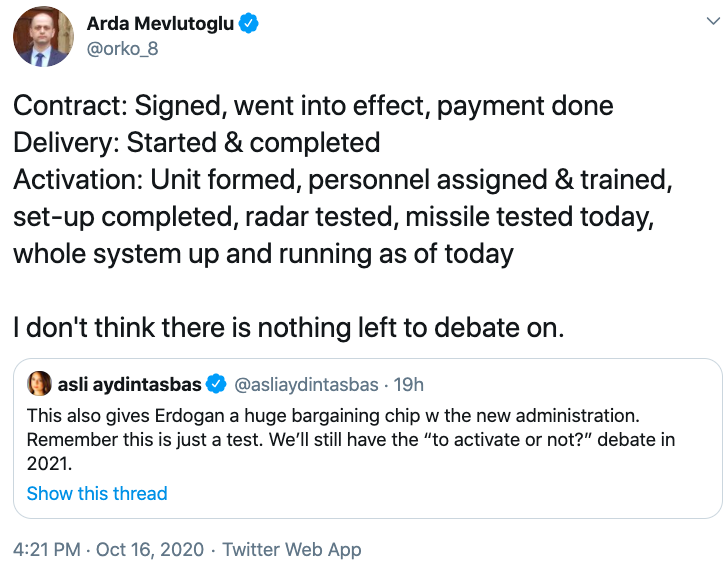Open the tweet options chevron menu
The width and height of the screenshot is (728, 568).
713,21
